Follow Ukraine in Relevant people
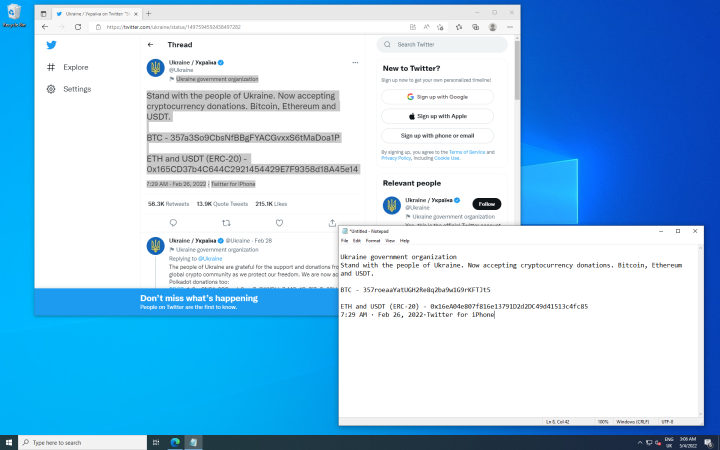This screenshot has width=720, height=450. (x=487, y=204)
